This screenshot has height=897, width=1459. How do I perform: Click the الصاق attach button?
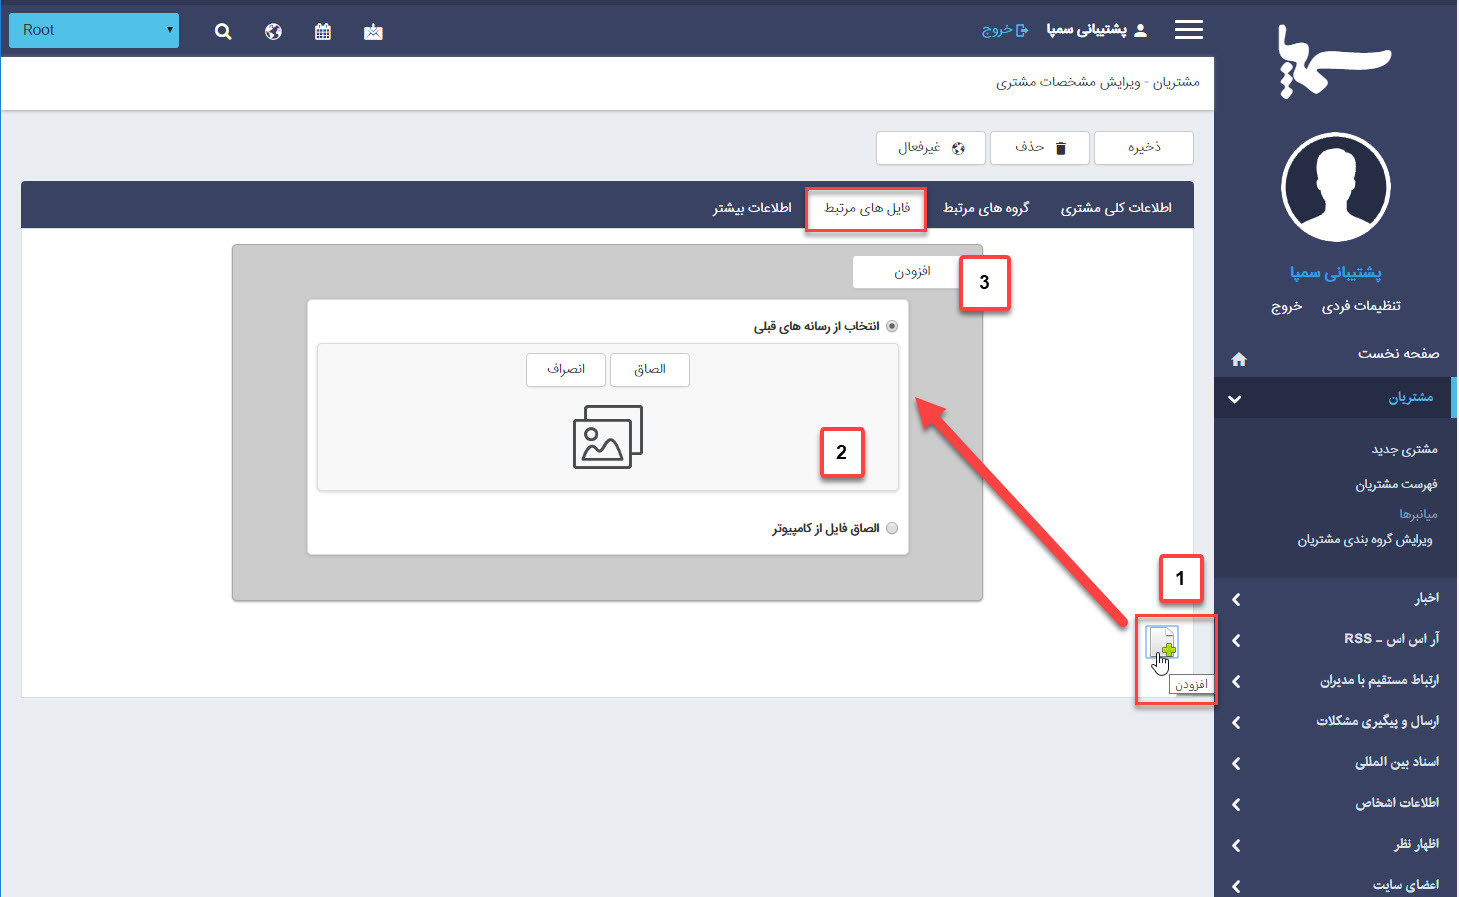(649, 369)
